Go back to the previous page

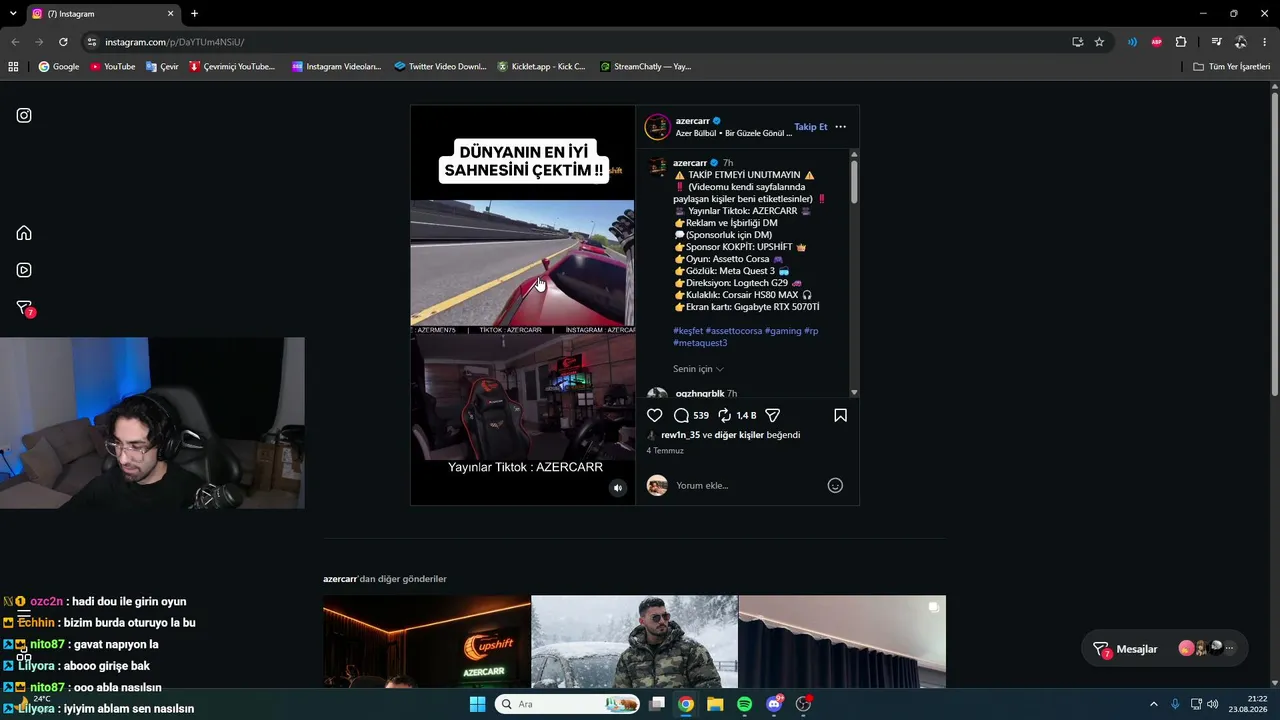(15, 42)
